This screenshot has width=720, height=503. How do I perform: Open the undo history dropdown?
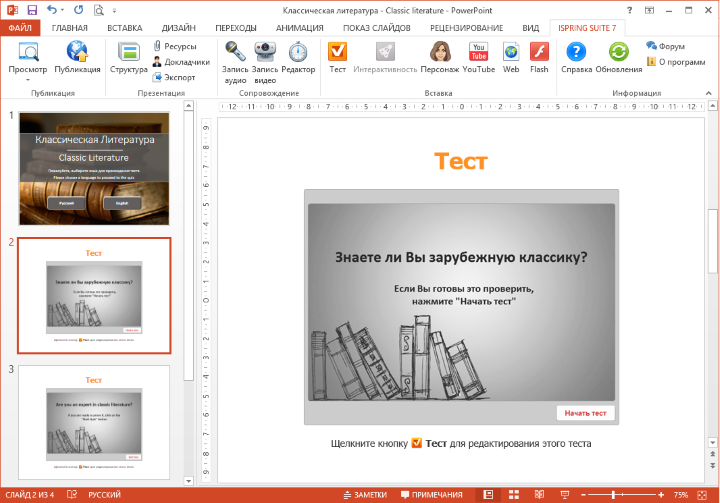tap(62, 10)
